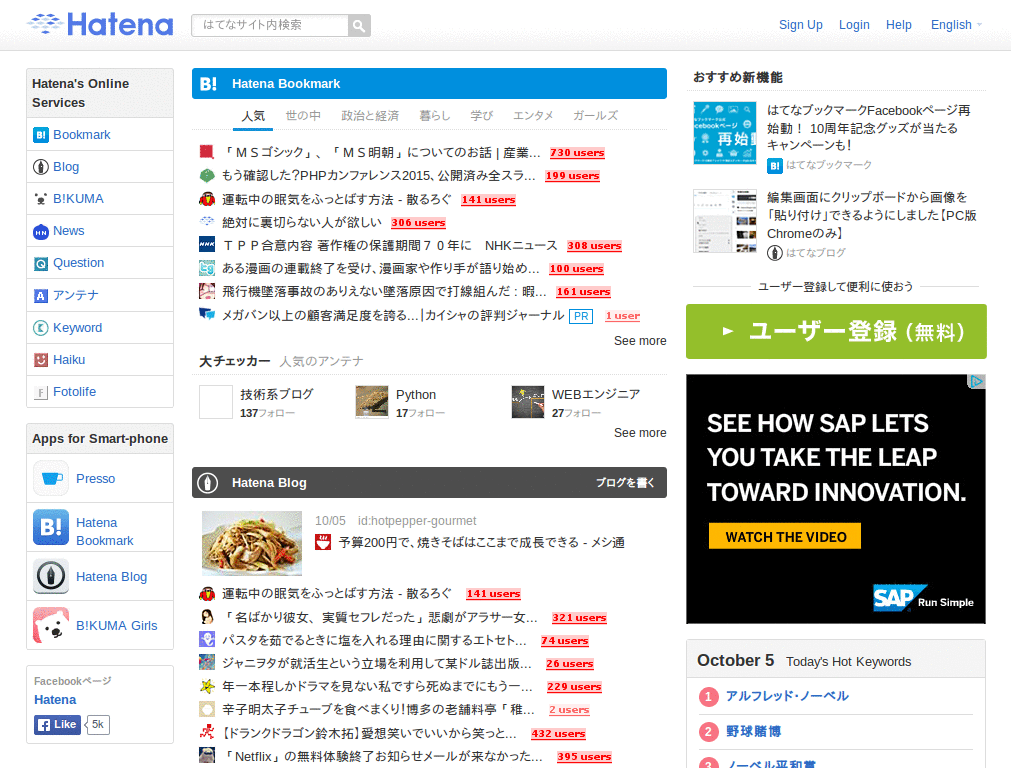Click the NHK favicon beside the ＴＰＰ entry
The height and width of the screenshot is (768, 1024).
coord(206,245)
